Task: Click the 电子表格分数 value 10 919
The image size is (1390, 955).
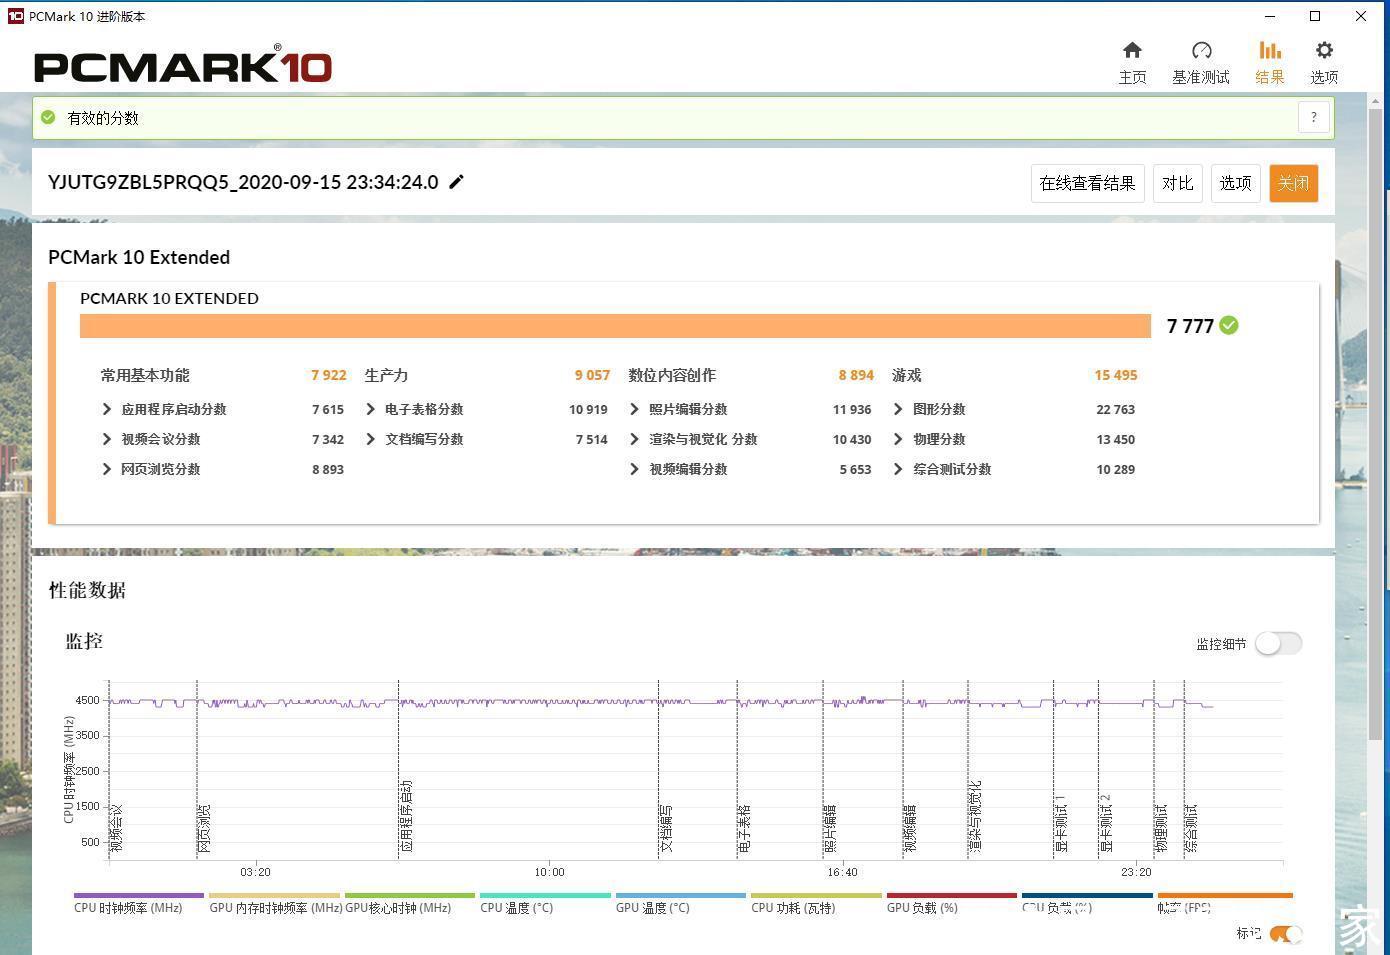Action: tap(588, 409)
